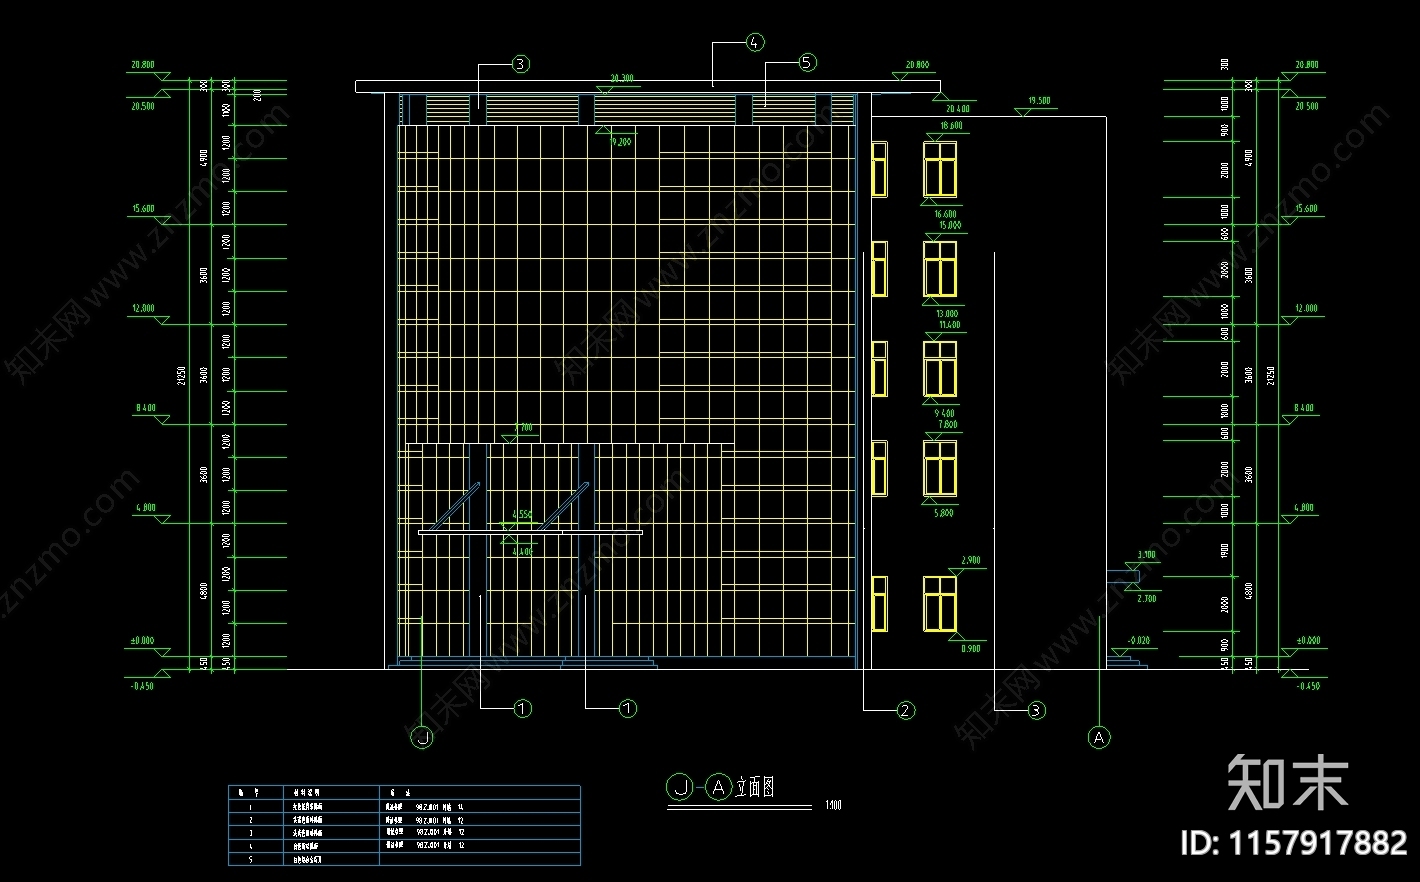Click the 5.800 elevation label

click(943, 513)
